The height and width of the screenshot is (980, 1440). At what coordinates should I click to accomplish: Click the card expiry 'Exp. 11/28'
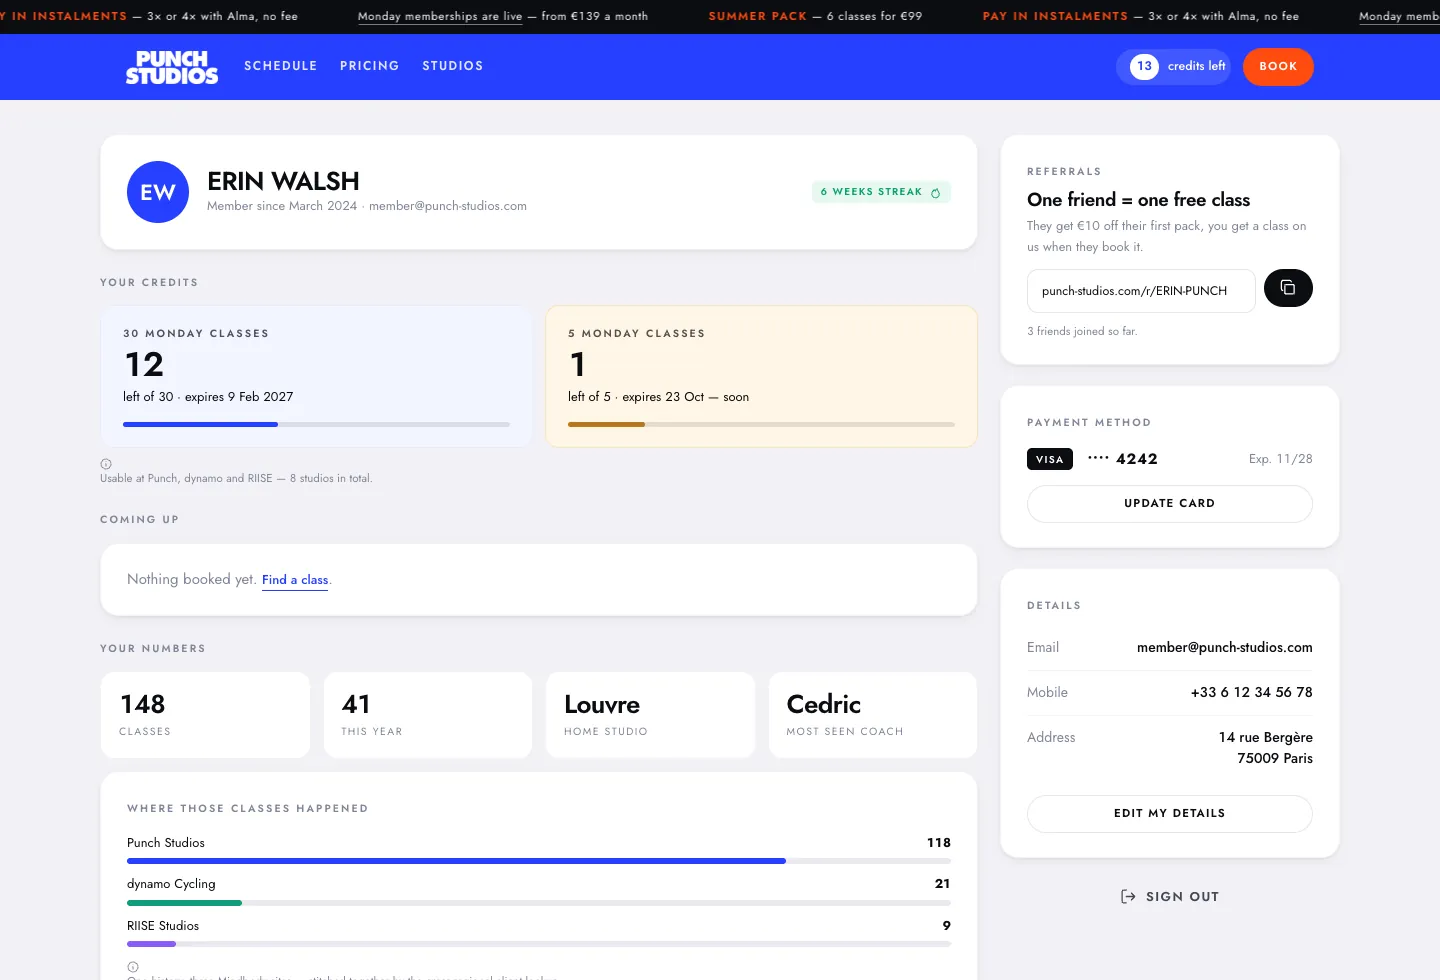(x=1281, y=459)
